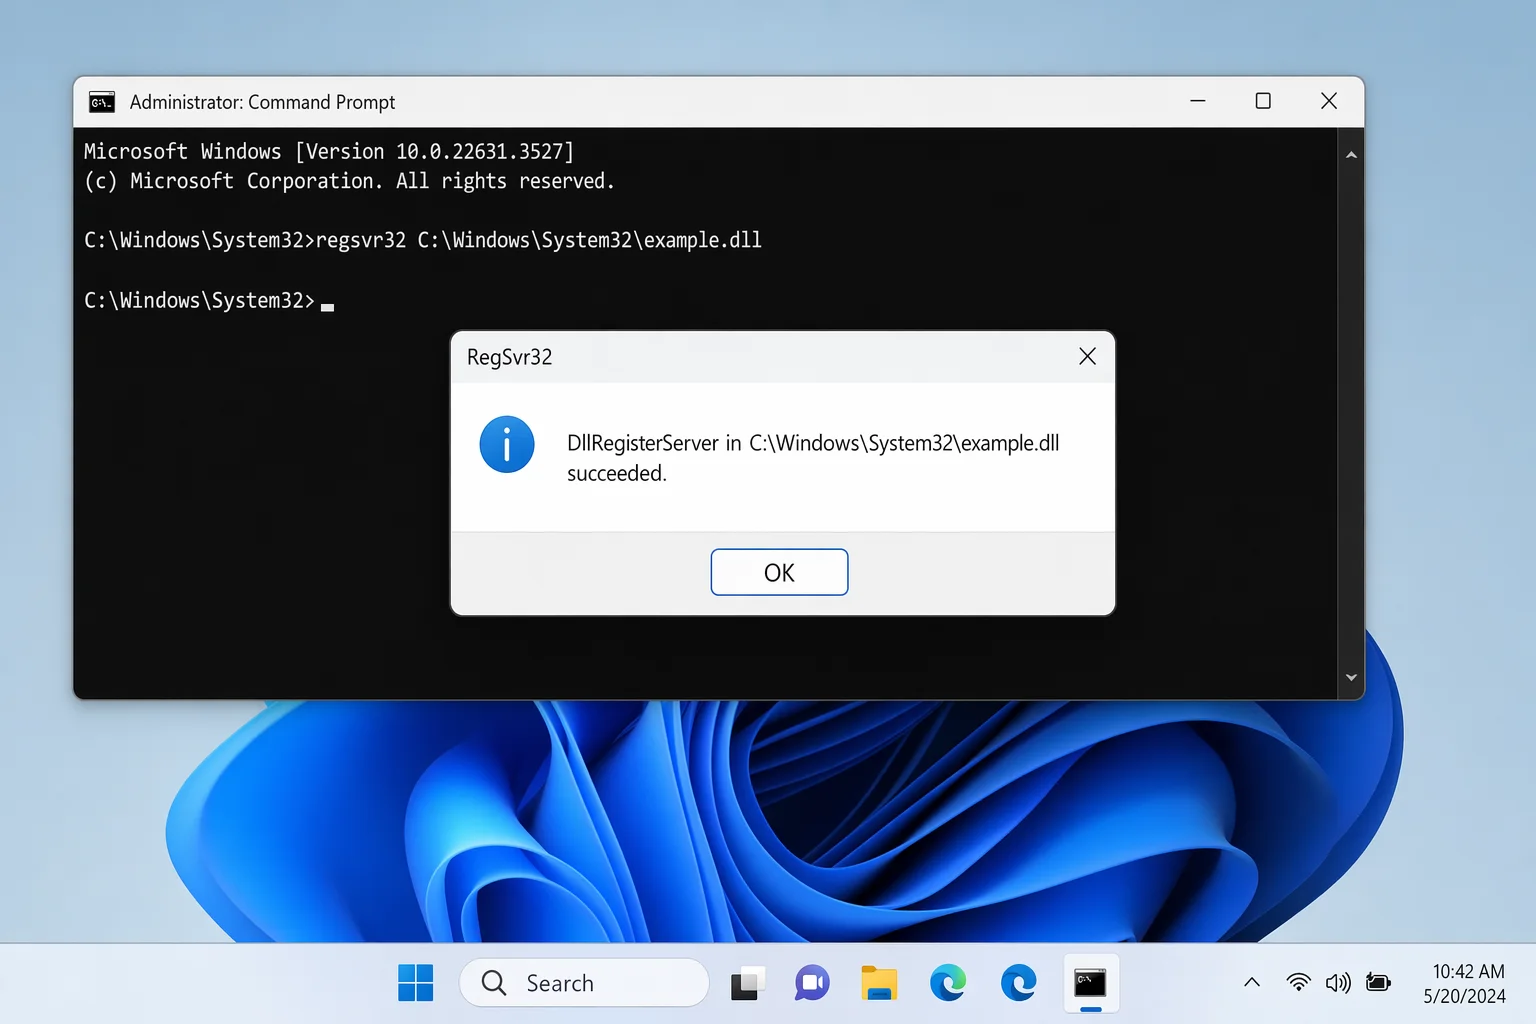Viewport: 1536px width, 1024px height.
Task: Click the taskbar Search box
Action: tap(584, 983)
